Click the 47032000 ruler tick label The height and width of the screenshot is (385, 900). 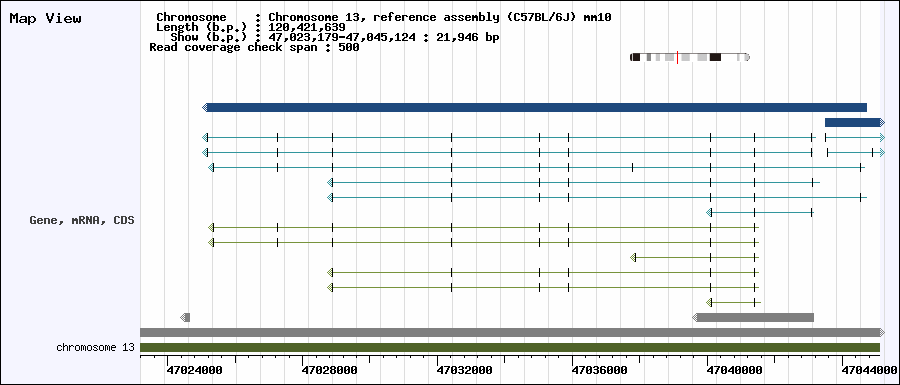(x=464, y=370)
